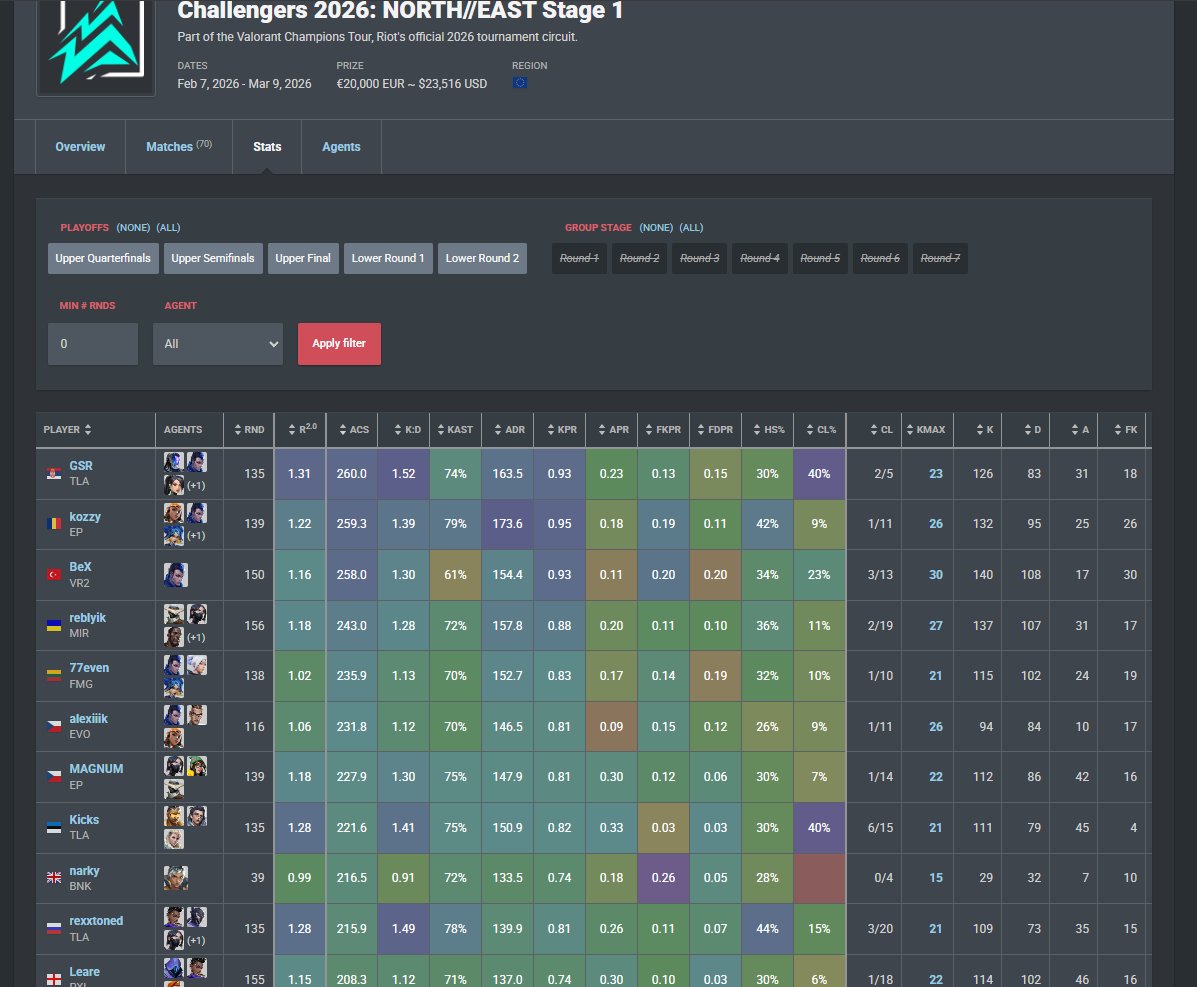1197x987 pixels.
Task: Click narky's agent icon
Action: [176, 878]
